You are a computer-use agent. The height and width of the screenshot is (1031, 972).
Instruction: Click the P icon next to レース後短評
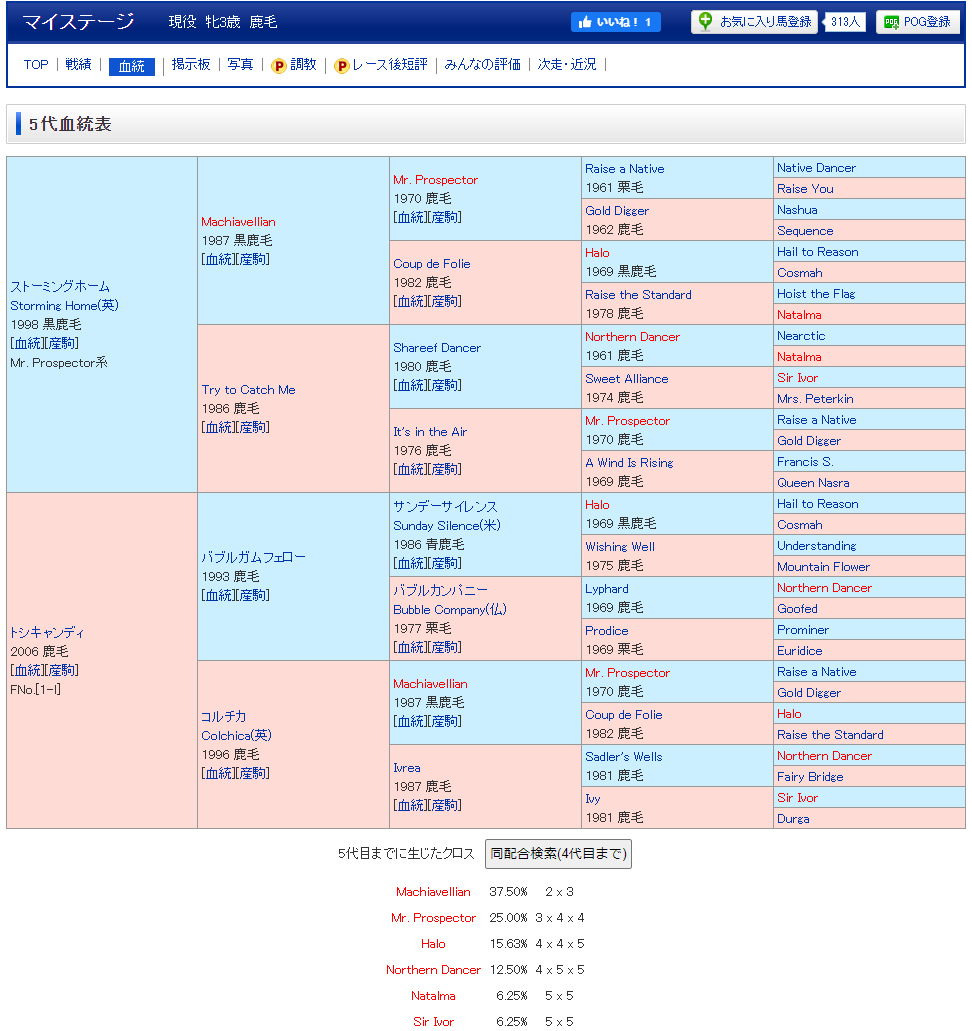tap(341, 66)
